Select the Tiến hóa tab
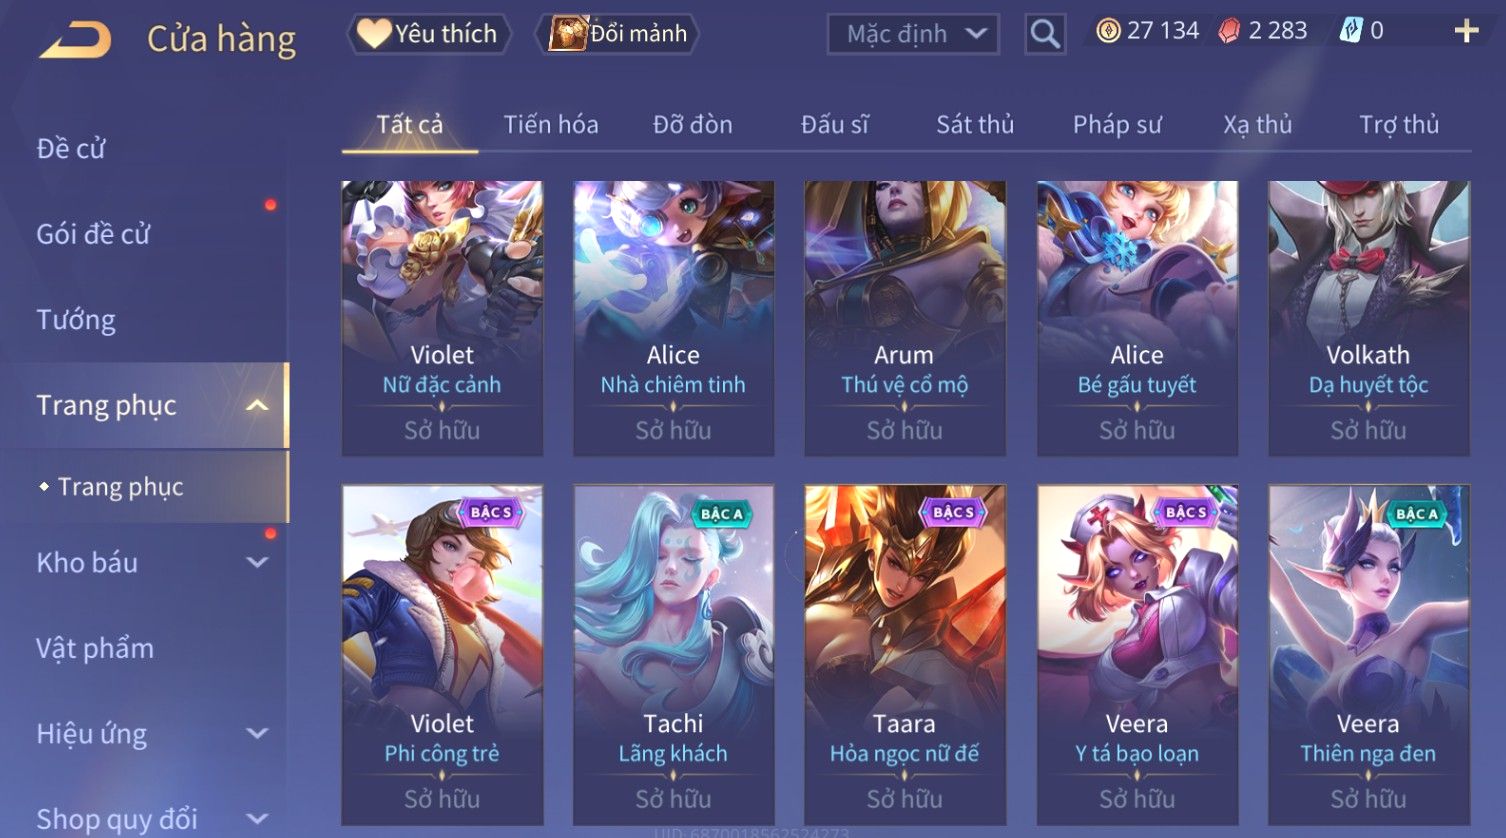1506x838 pixels. (x=551, y=124)
